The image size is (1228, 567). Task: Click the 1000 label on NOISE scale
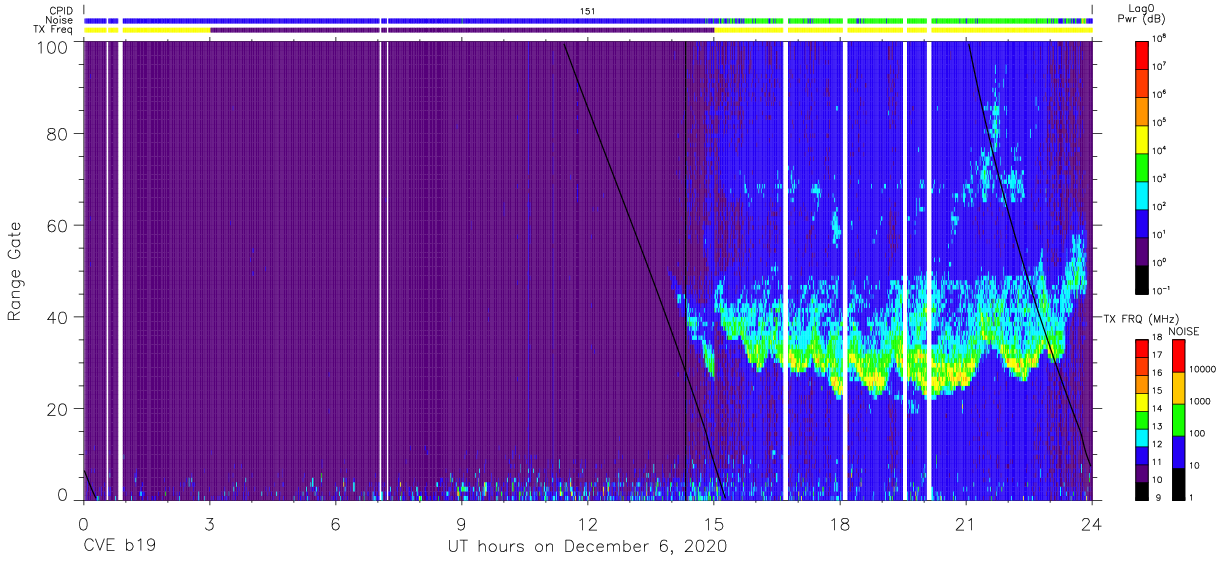tap(1200, 401)
